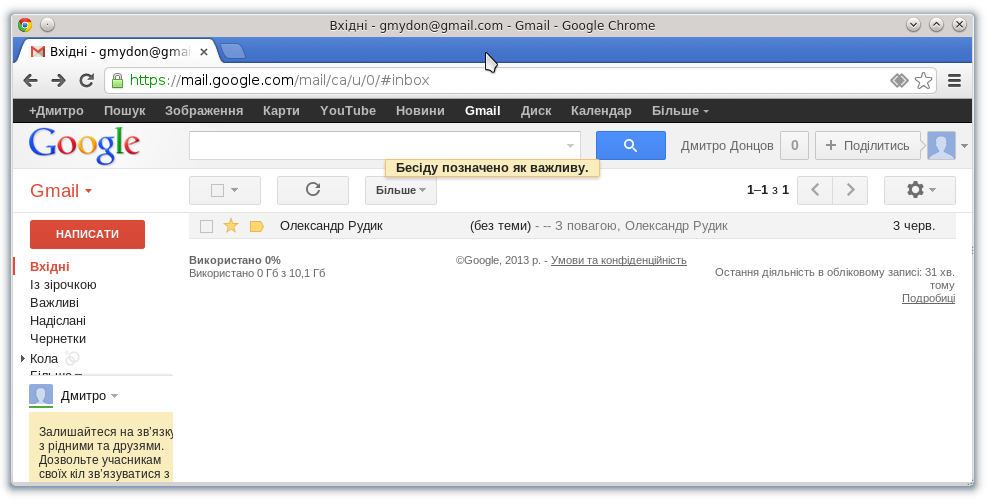This screenshot has width=991, height=503.
Task: Open the Надіслані folder
Action: [58, 320]
